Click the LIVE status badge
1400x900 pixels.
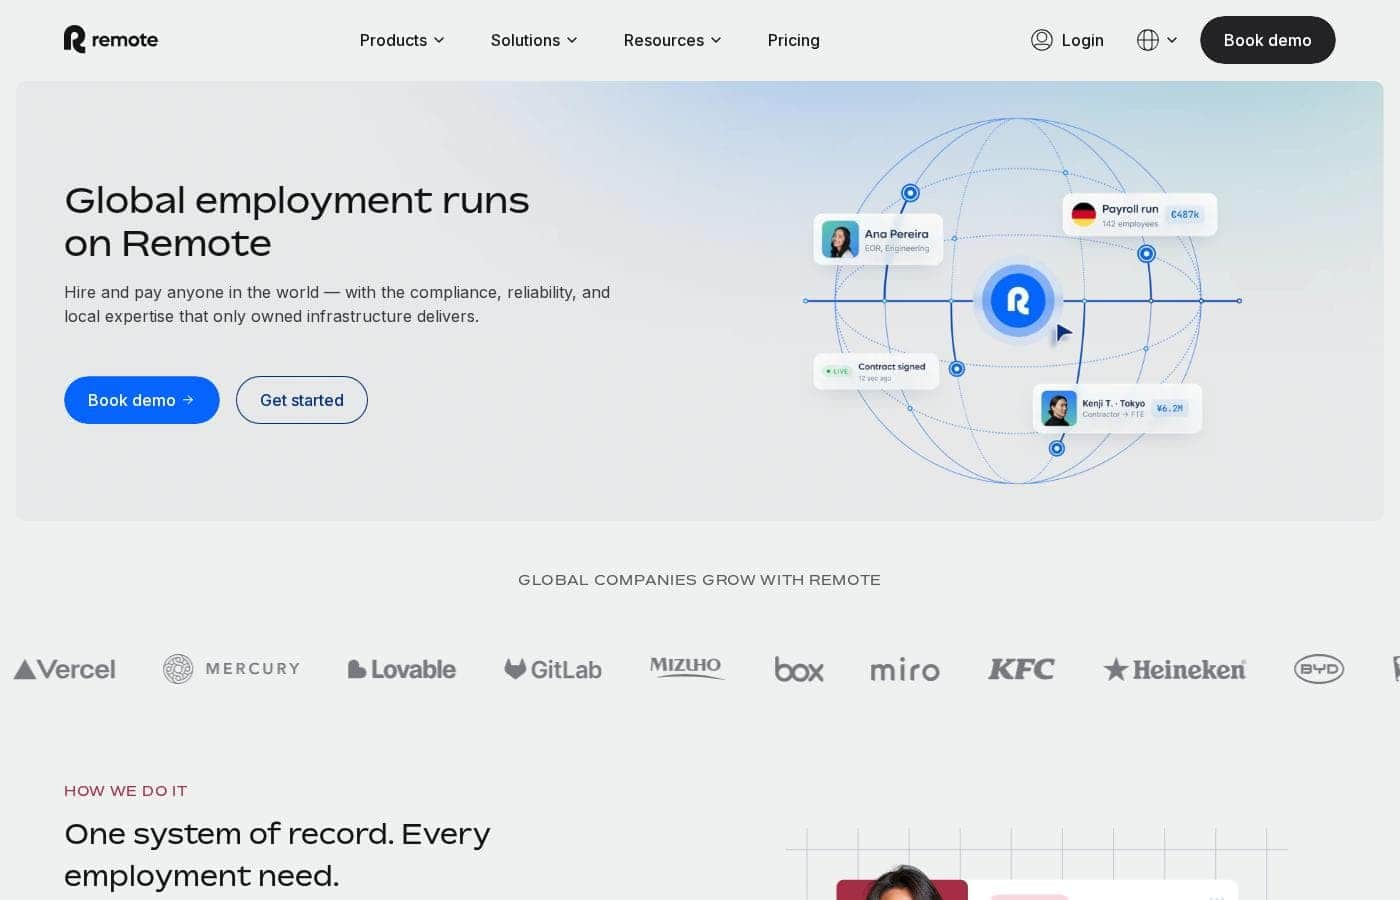coord(836,371)
